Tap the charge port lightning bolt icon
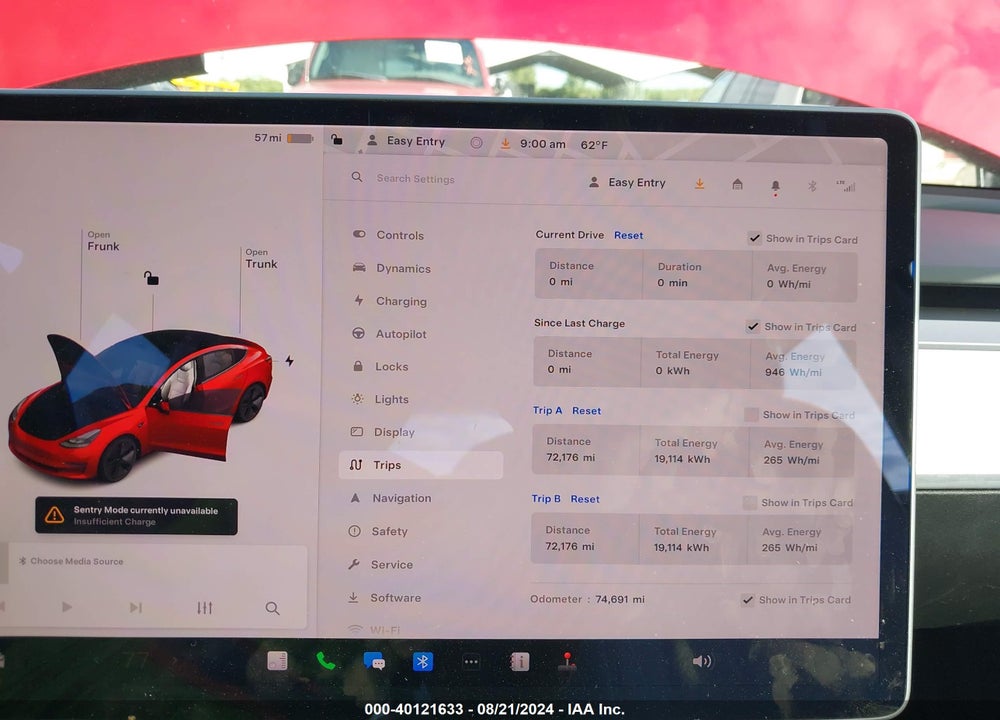The height and width of the screenshot is (720, 1000). [290, 361]
